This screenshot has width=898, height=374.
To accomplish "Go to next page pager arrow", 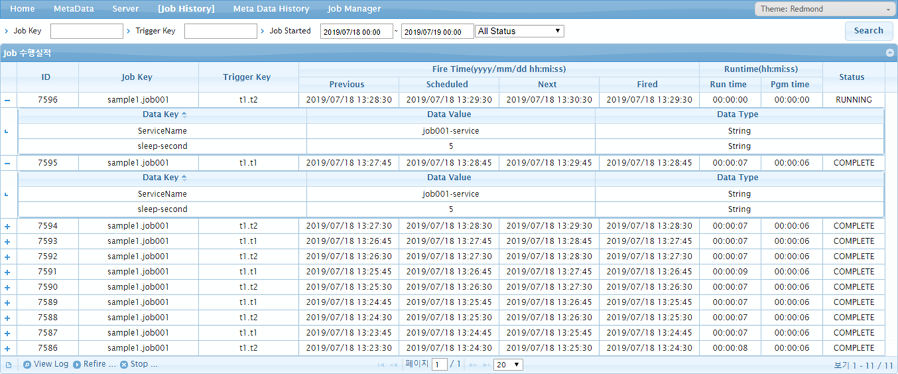I will (473, 365).
